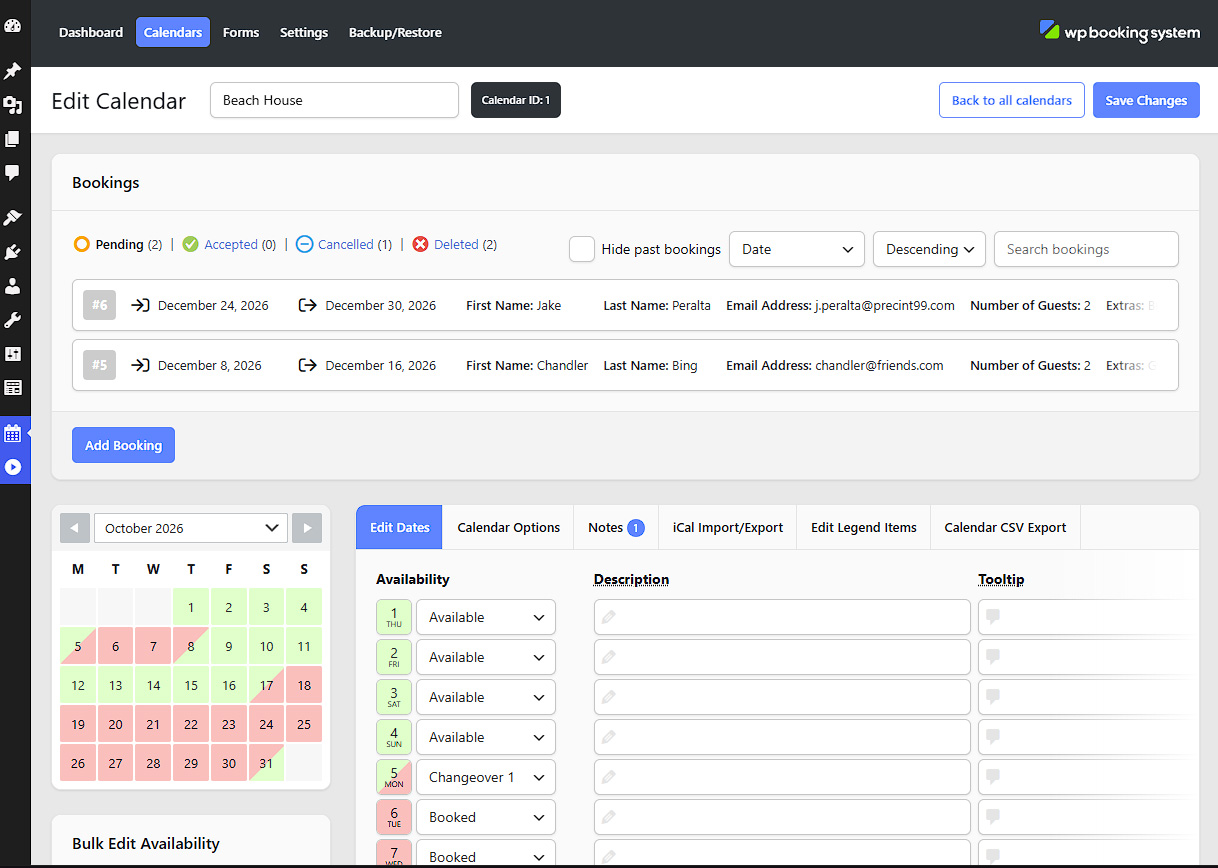Open Settings top menu item
This screenshot has width=1218, height=868.
(304, 32)
